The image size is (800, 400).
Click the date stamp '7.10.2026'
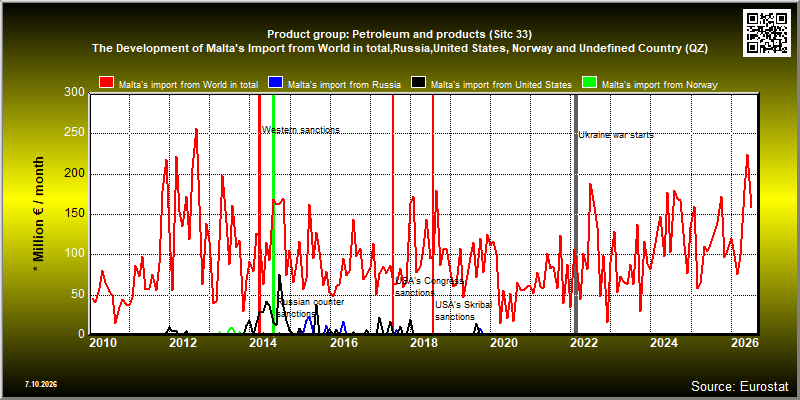tap(41, 383)
